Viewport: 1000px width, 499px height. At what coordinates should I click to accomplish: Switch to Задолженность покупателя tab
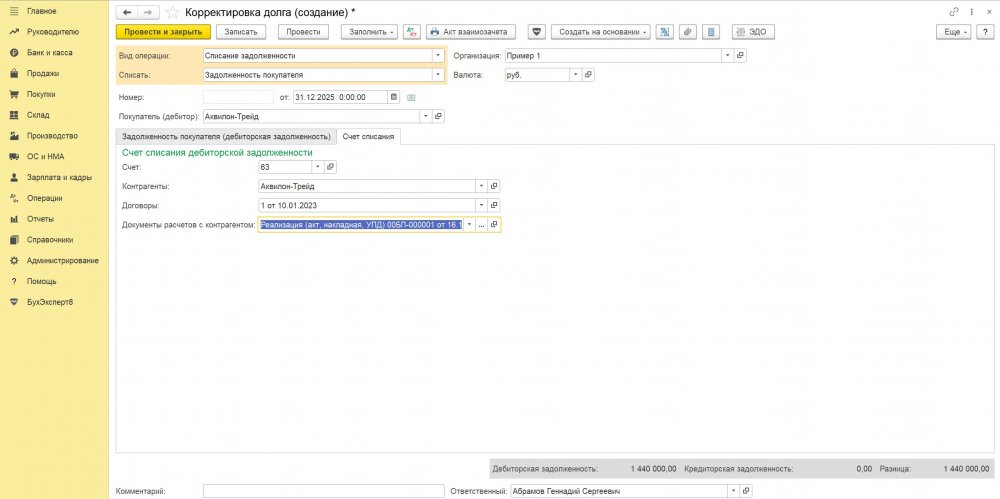pos(226,136)
